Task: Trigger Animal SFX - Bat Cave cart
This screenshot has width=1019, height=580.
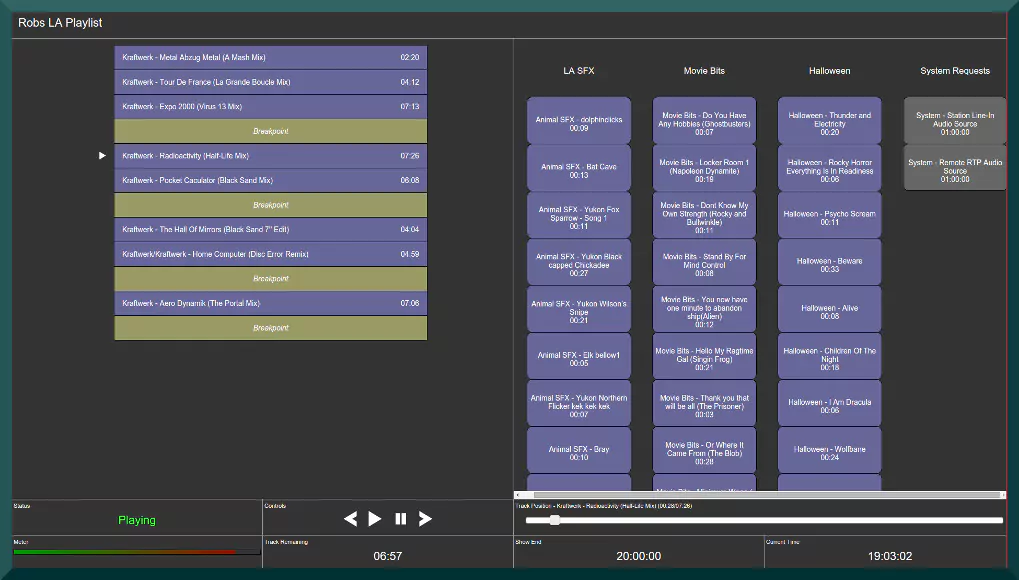Action: point(578,168)
